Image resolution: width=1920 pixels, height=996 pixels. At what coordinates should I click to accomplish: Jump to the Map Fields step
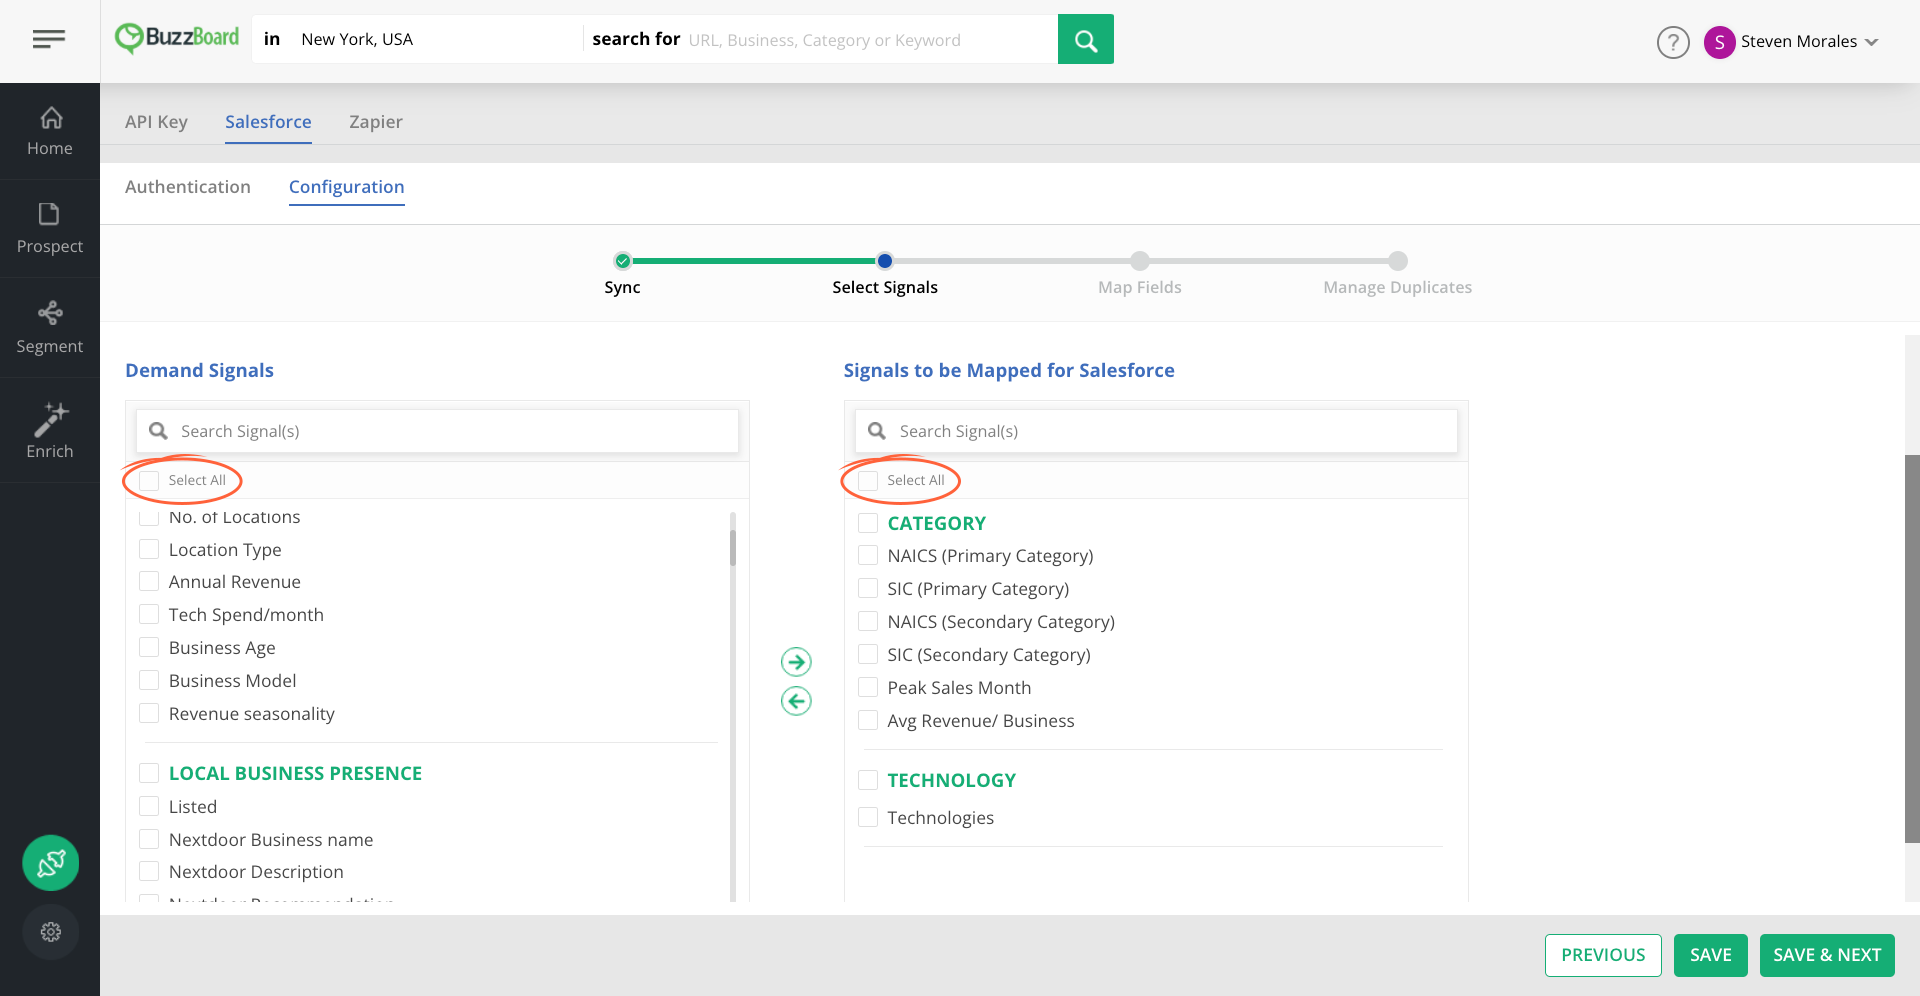[1140, 261]
